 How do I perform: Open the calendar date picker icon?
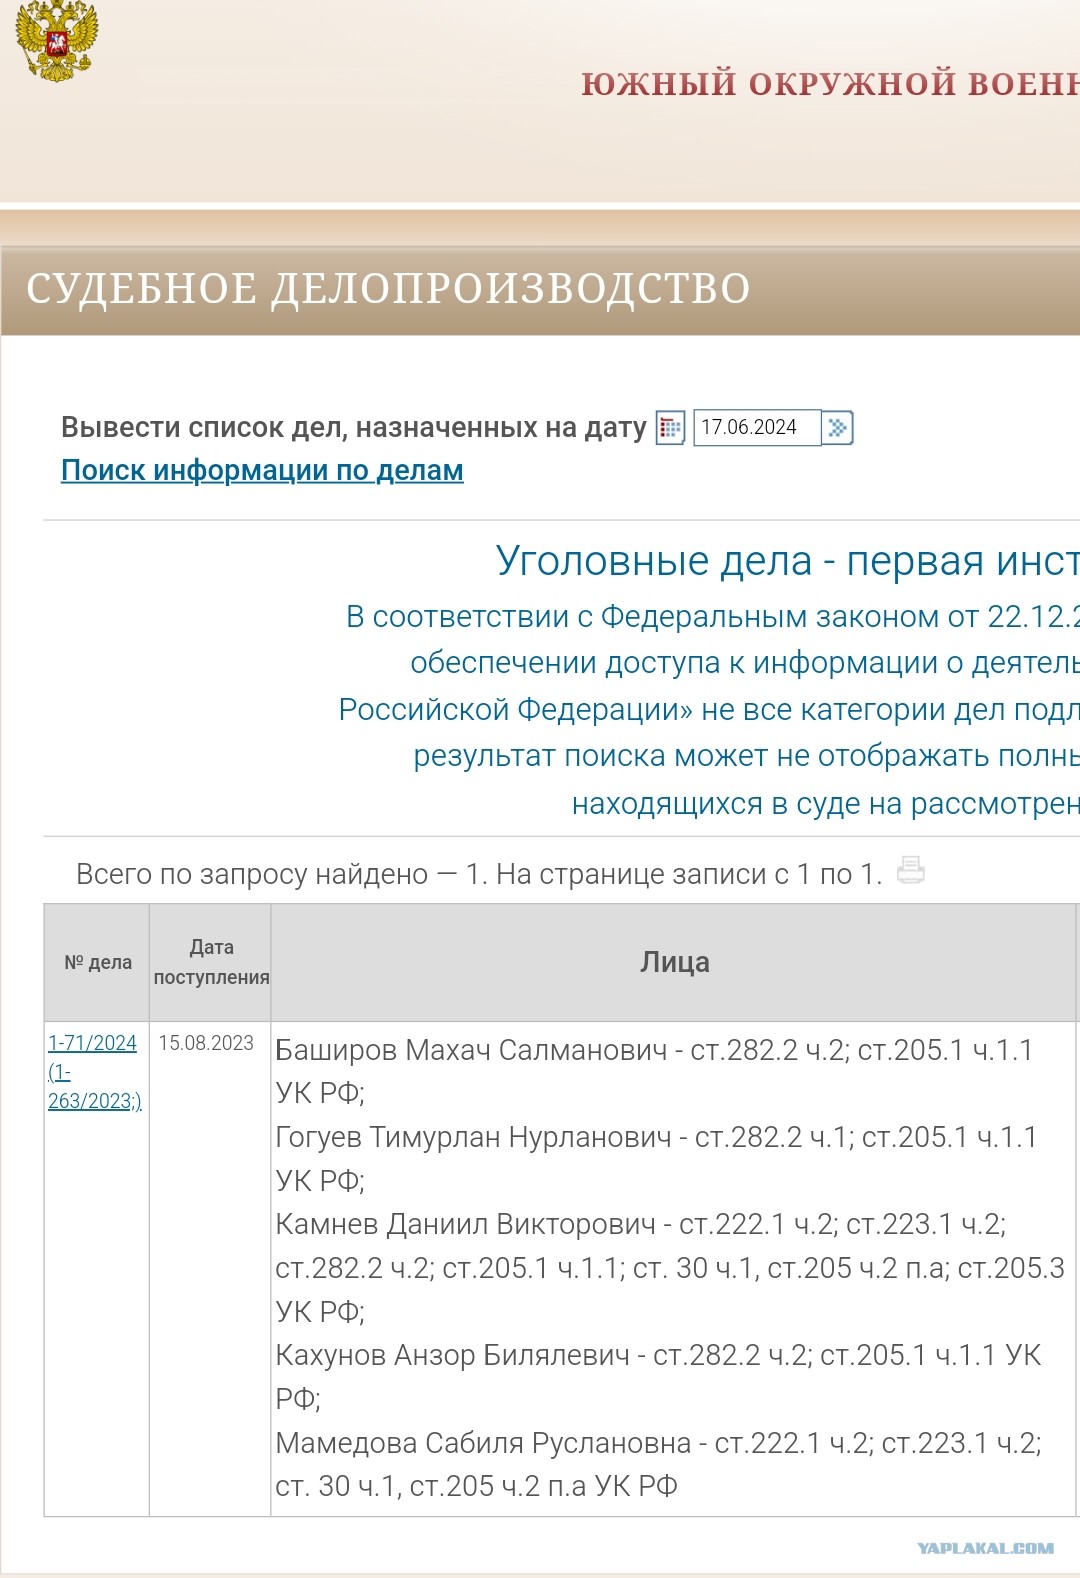pyautogui.click(x=670, y=428)
